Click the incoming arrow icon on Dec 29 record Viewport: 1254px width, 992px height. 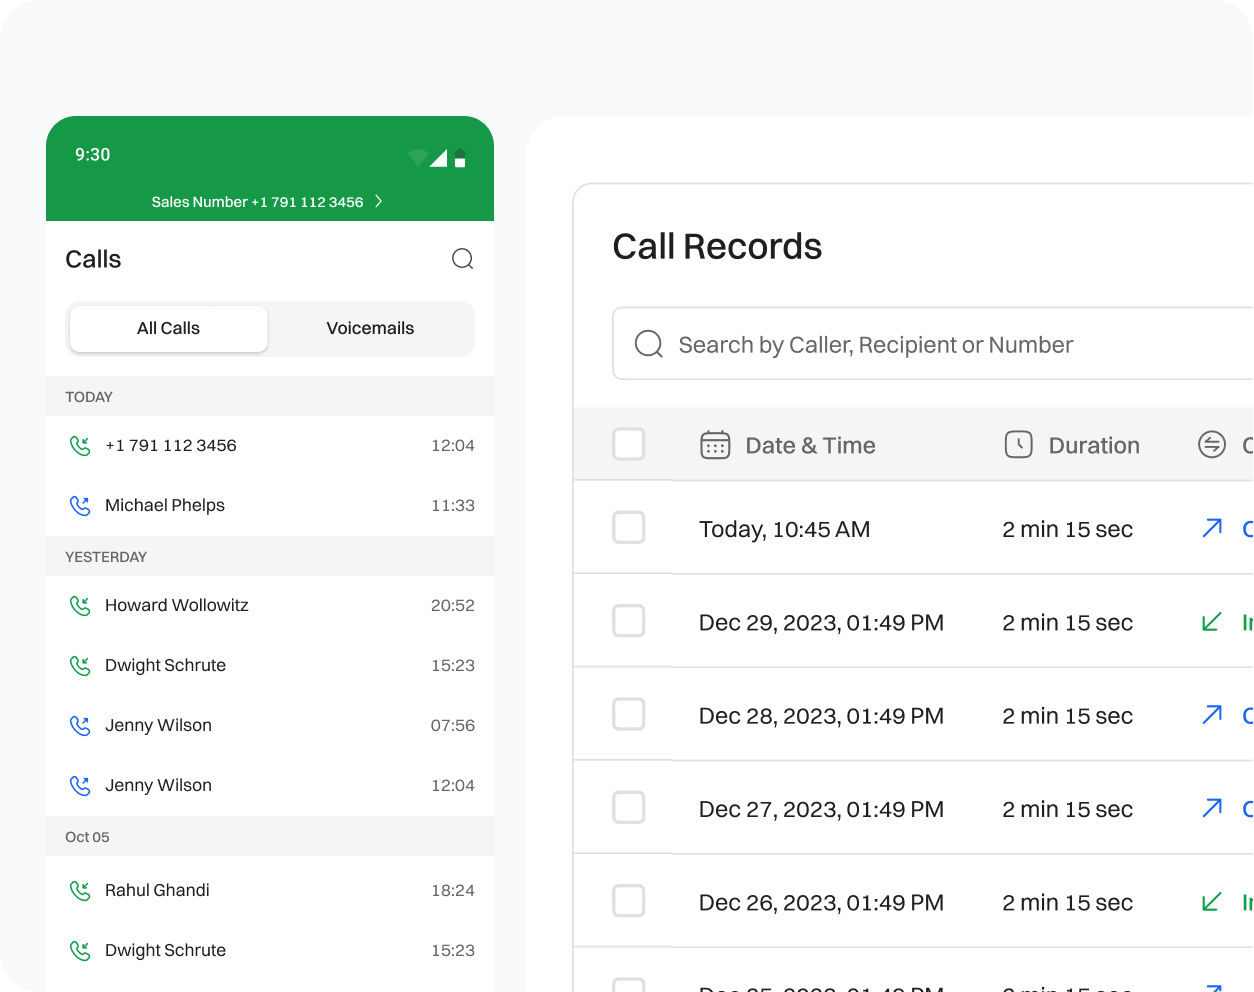point(1211,621)
